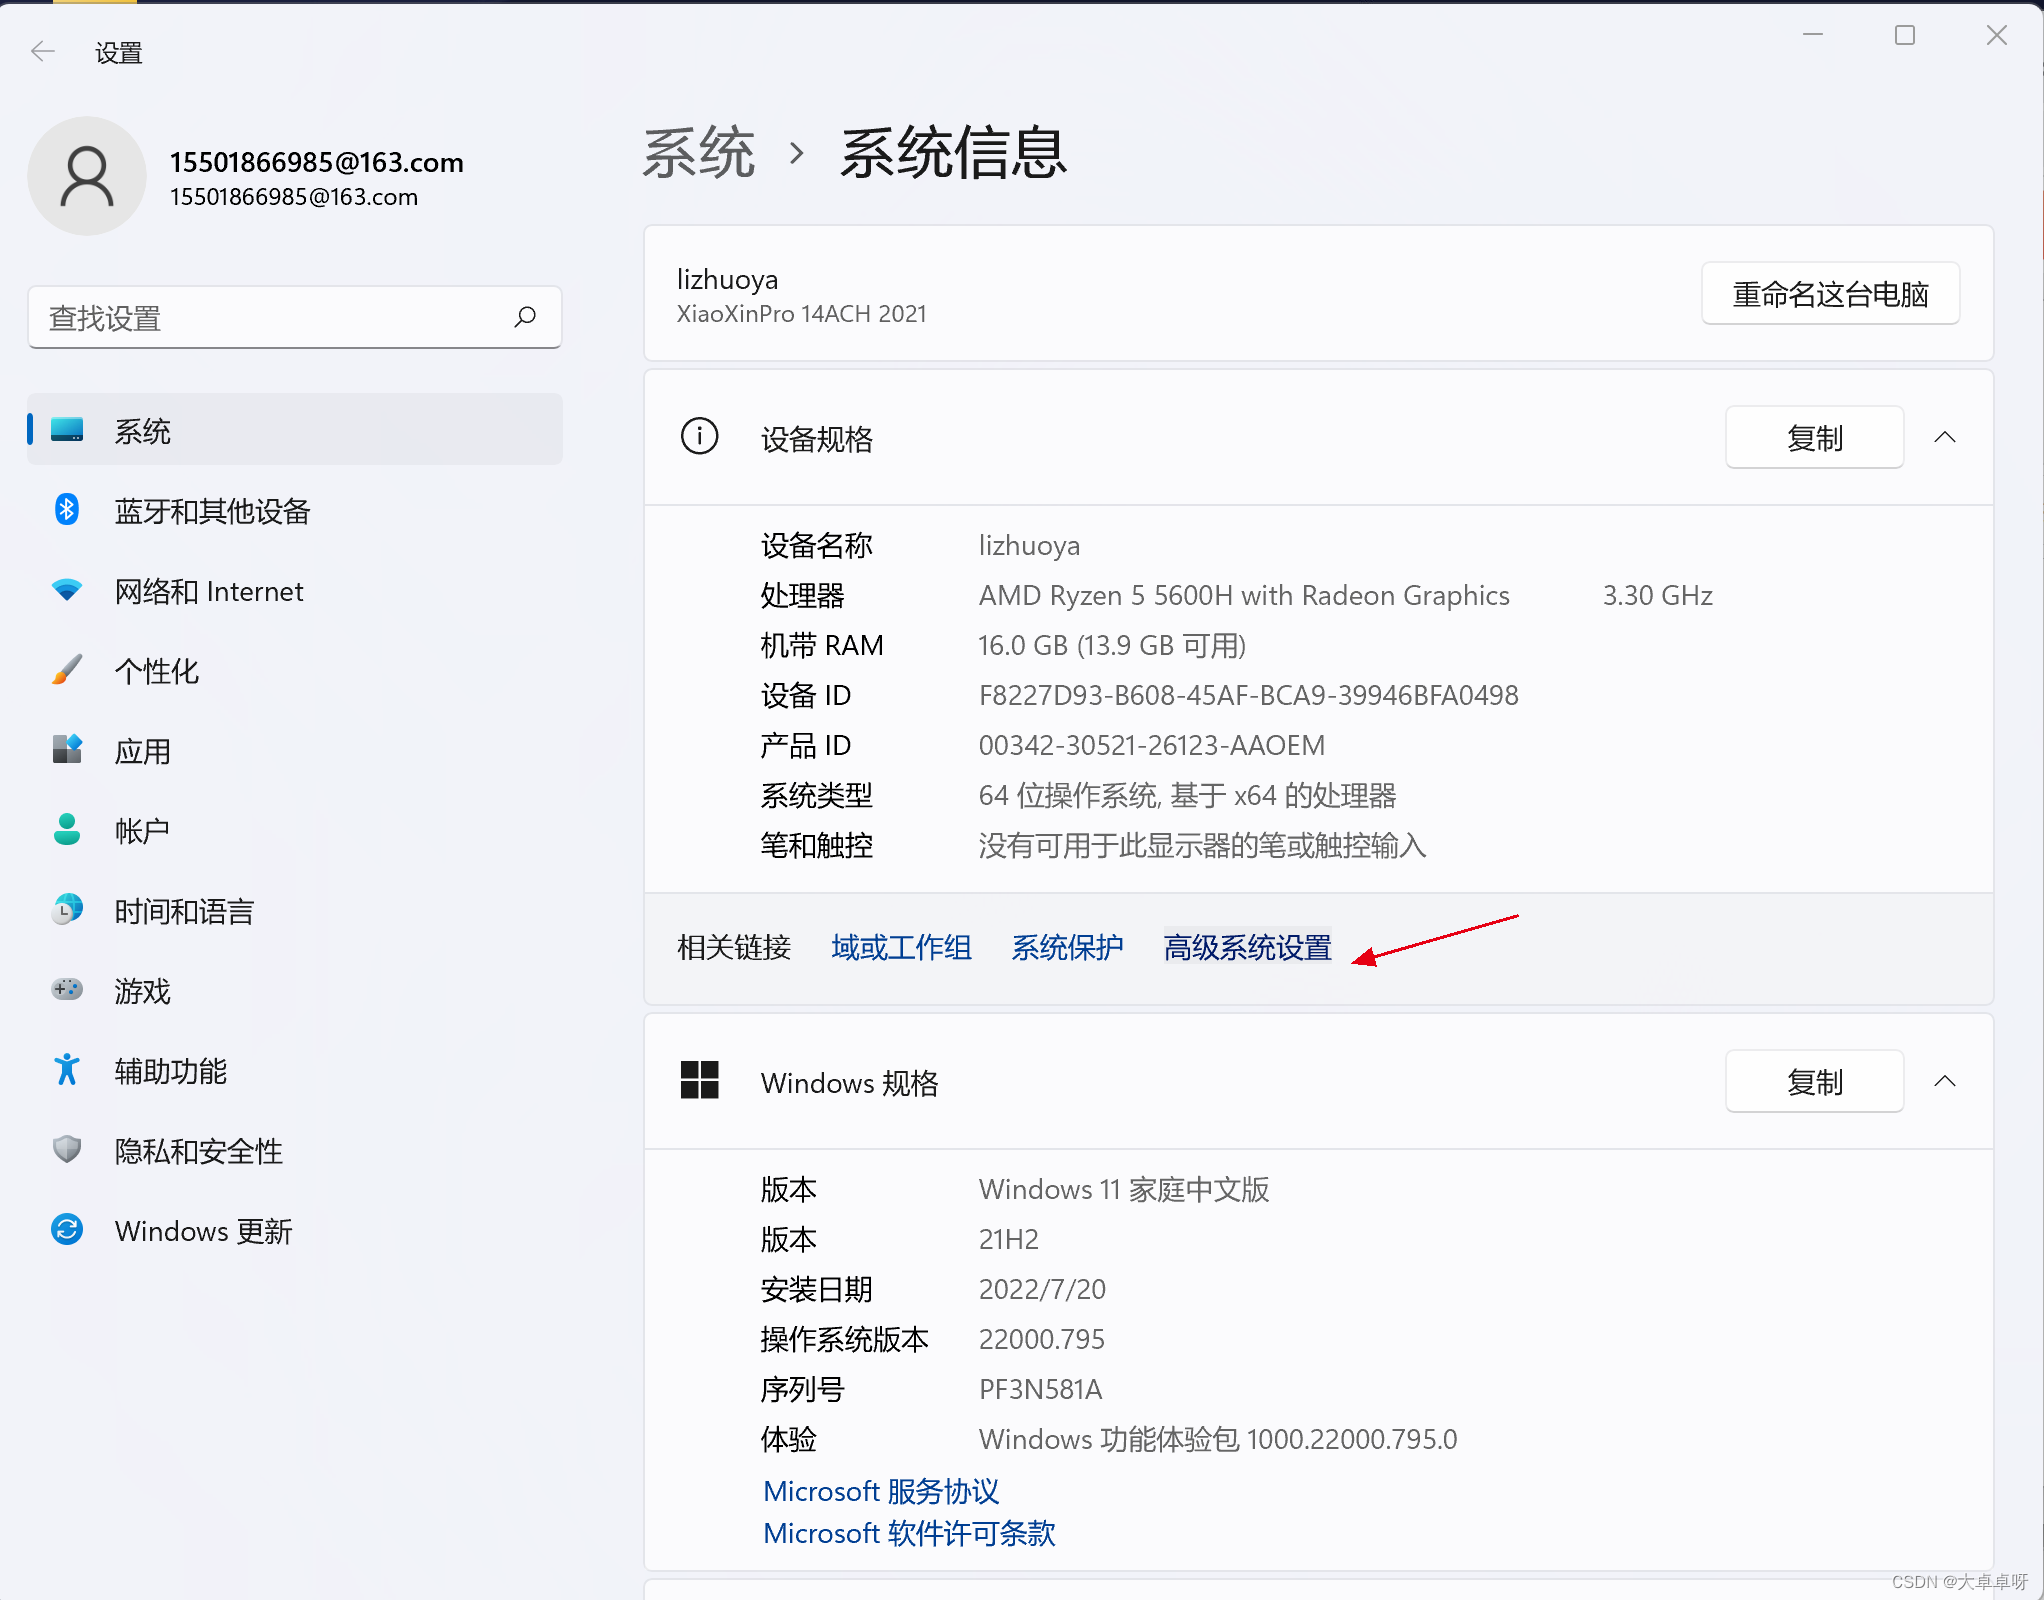Copy the device specifications
Screen dimensions: 2044x1600
(x=1814, y=438)
